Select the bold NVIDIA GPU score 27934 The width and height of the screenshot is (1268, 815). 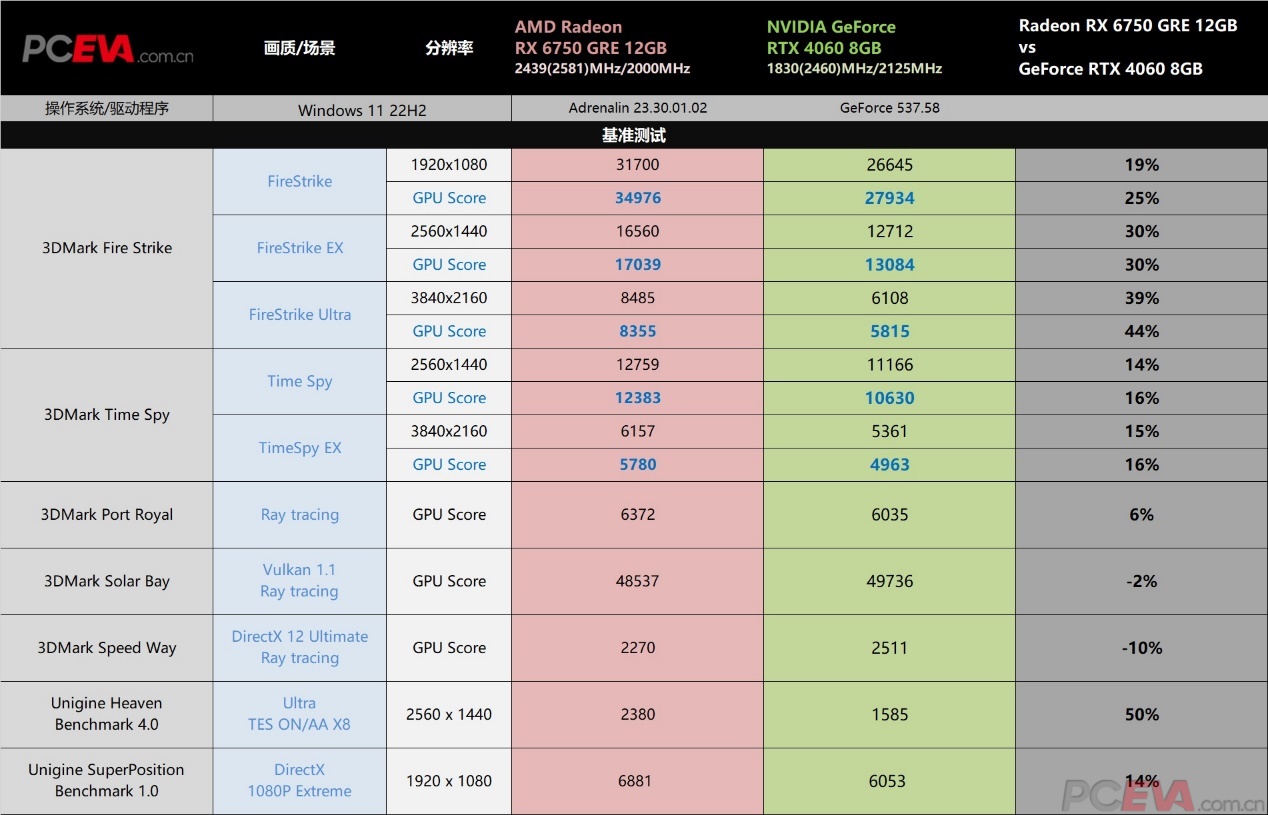click(x=890, y=198)
